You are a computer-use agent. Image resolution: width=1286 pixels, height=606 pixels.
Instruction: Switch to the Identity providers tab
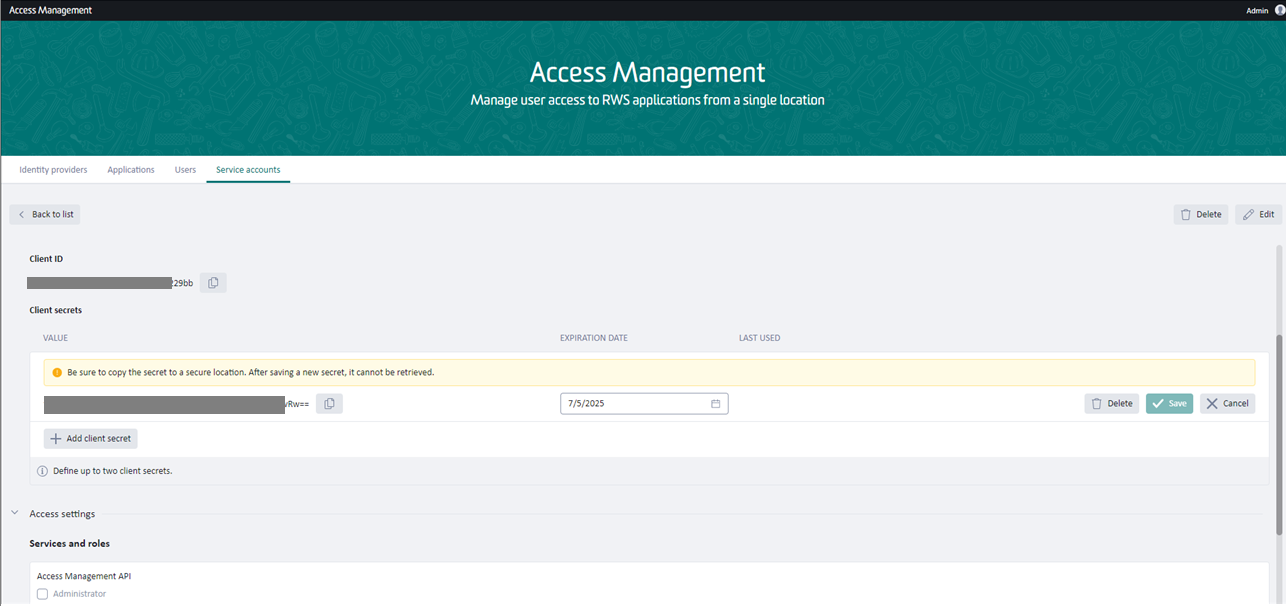[52, 169]
